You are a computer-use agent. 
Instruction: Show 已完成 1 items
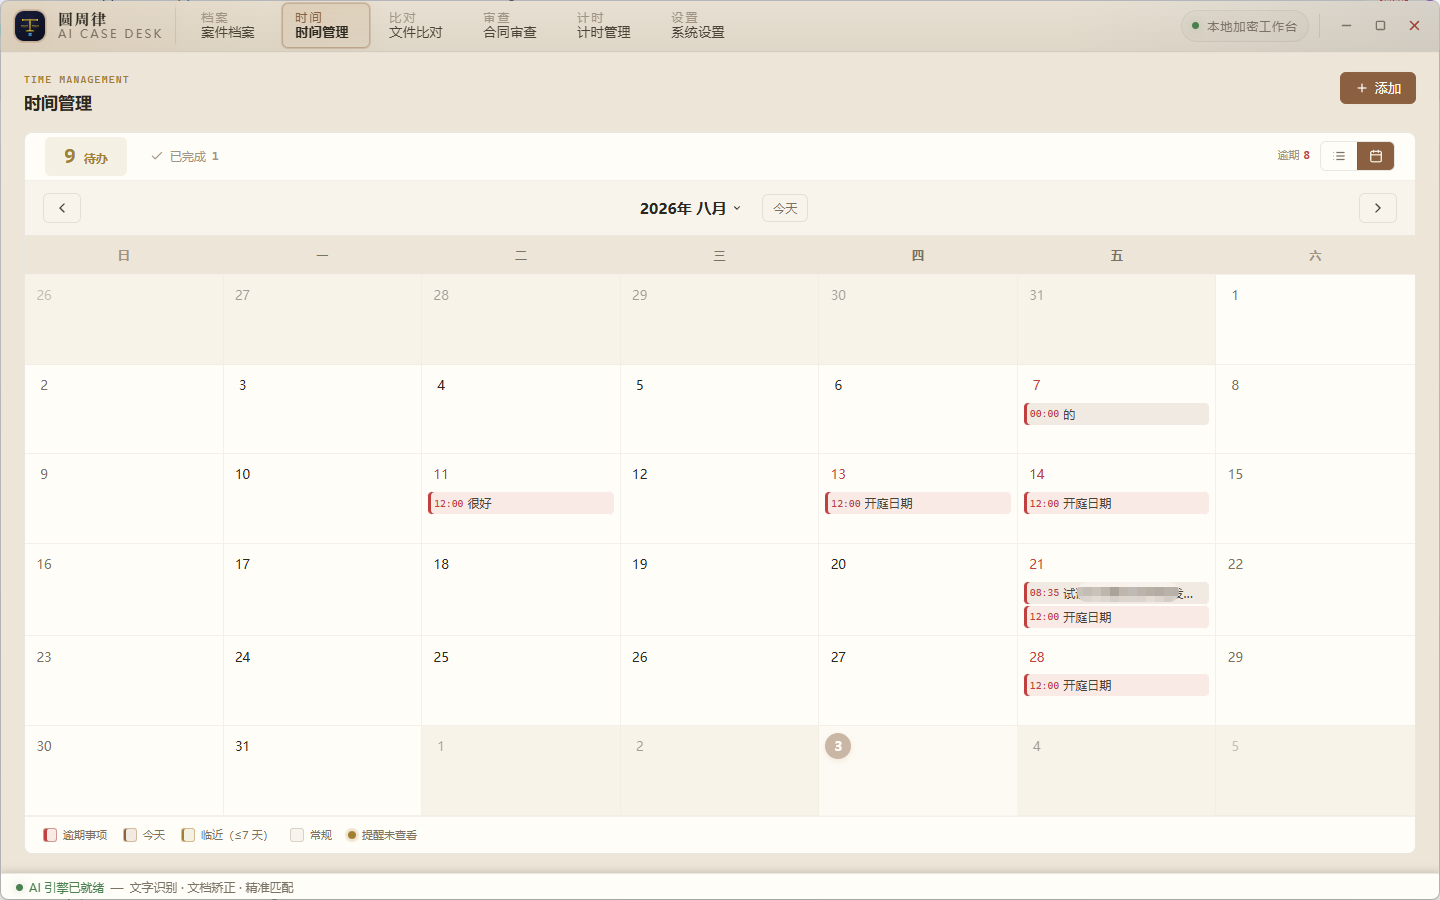[x=185, y=156]
